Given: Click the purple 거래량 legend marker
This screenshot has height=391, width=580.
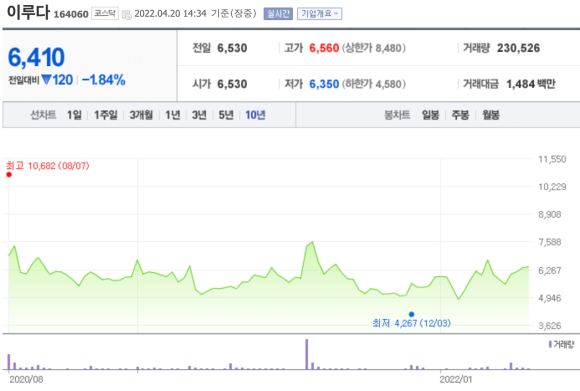Looking at the screenshot, I should coord(550,344).
